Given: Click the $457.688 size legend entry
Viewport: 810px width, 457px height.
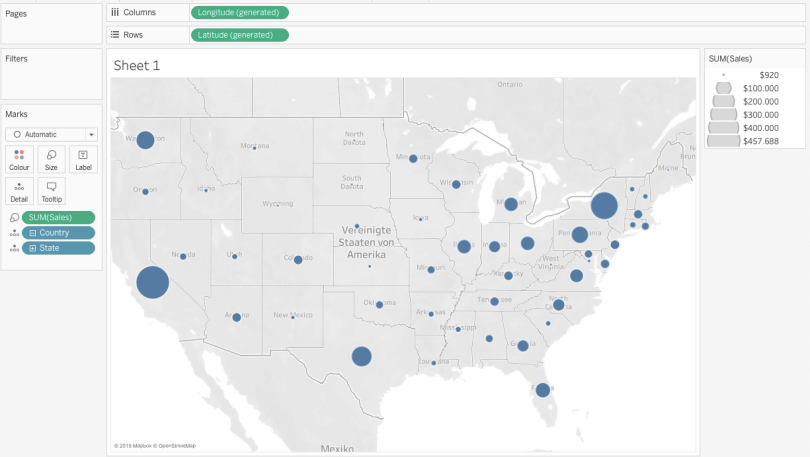Looking at the screenshot, I should (x=743, y=141).
